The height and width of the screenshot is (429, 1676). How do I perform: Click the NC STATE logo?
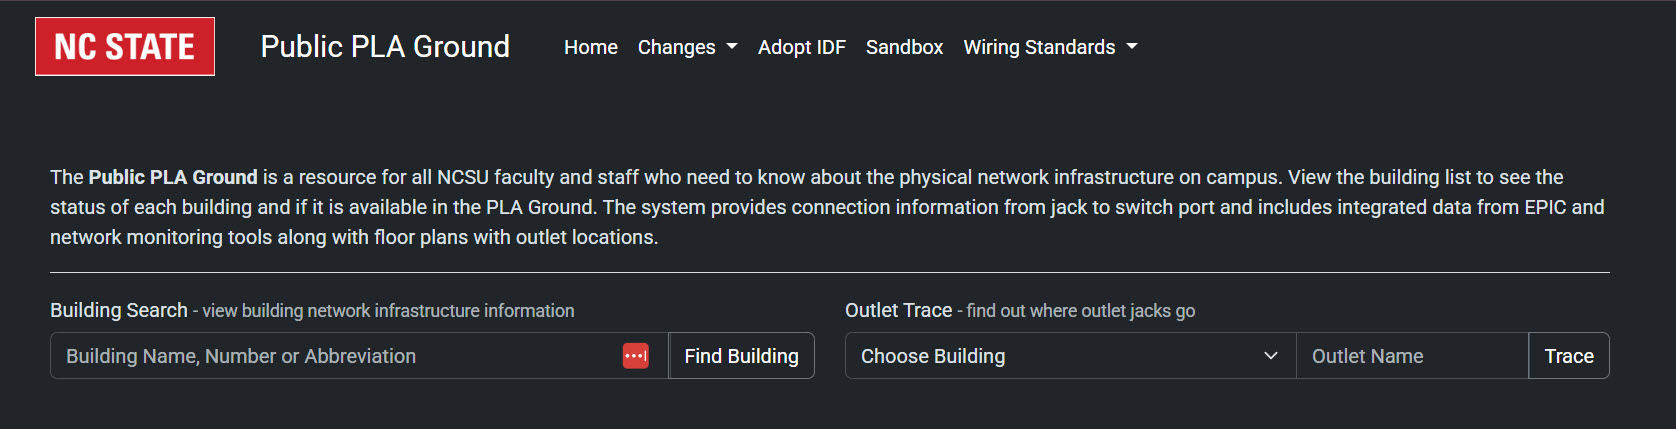125,46
